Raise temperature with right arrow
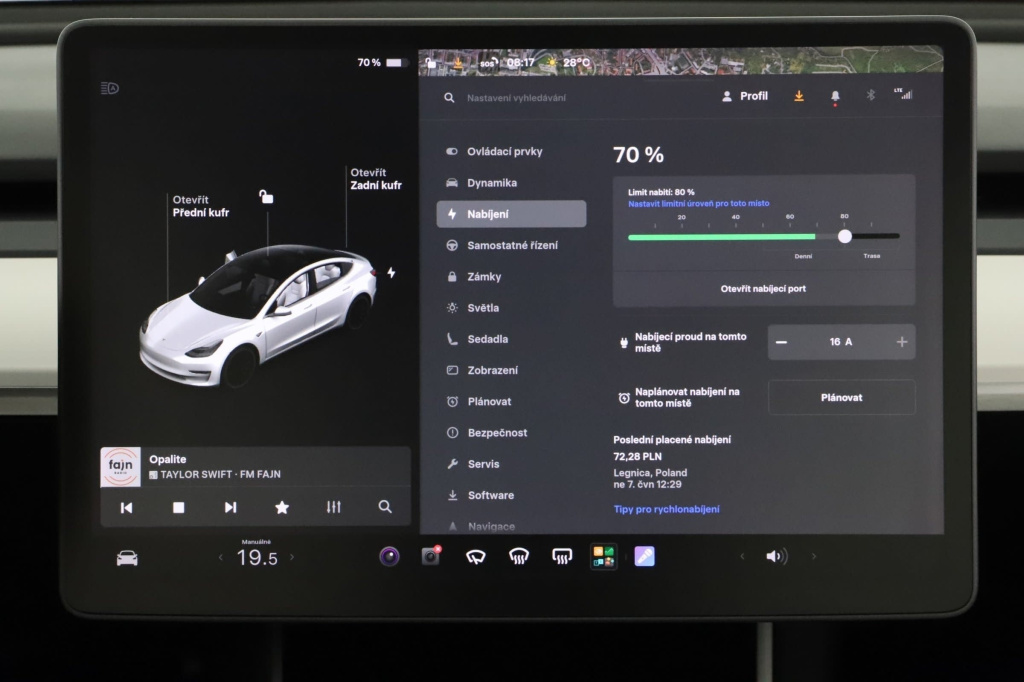 tap(292, 557)
